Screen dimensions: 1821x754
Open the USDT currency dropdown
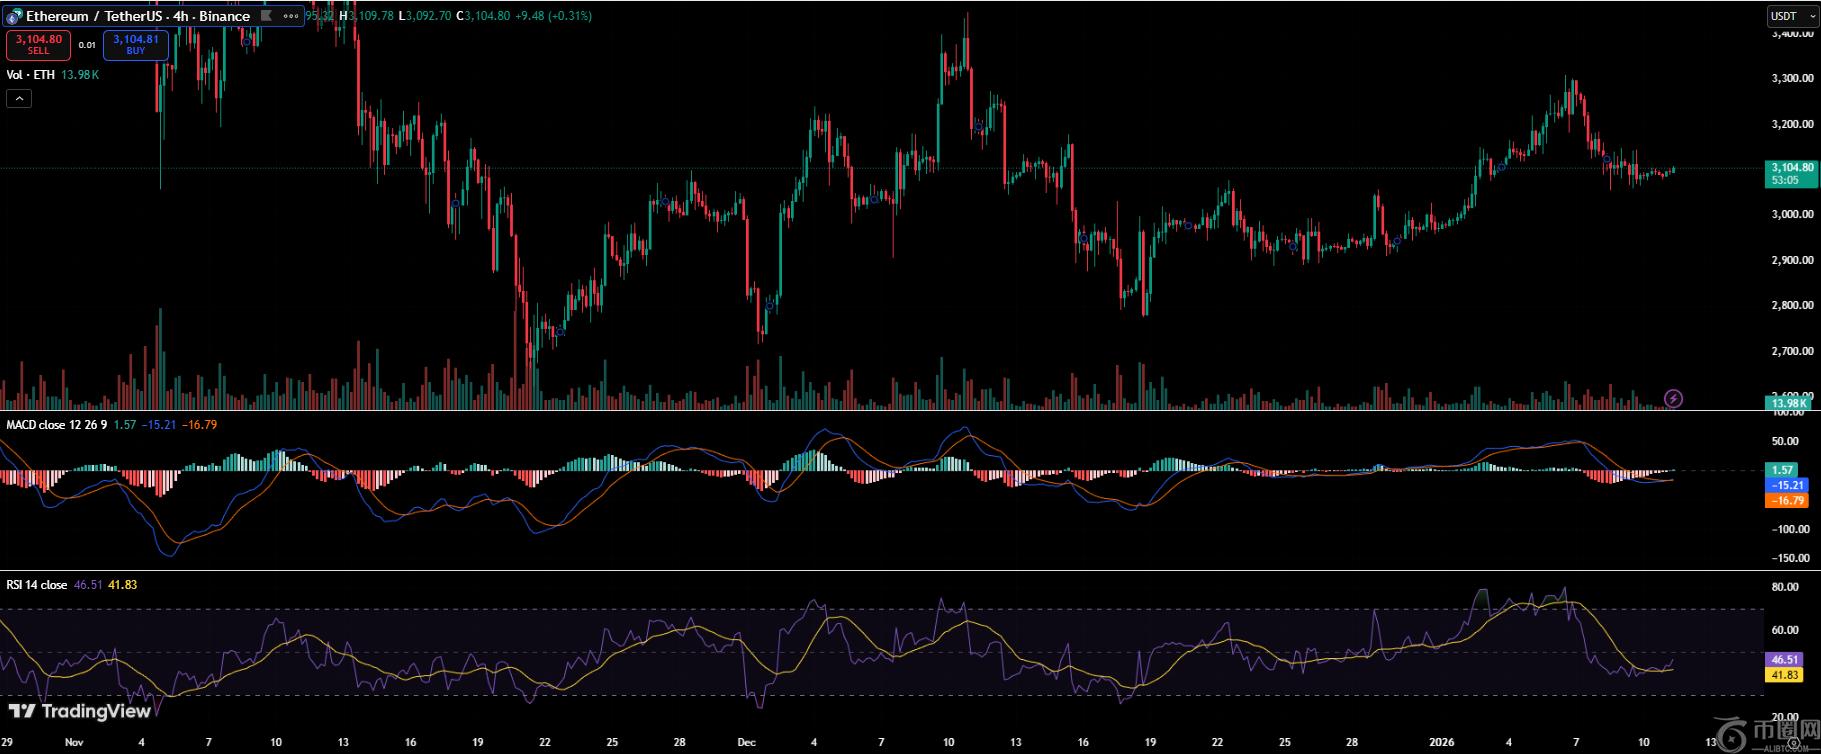pyautogui.click(x=1793, y=16)
